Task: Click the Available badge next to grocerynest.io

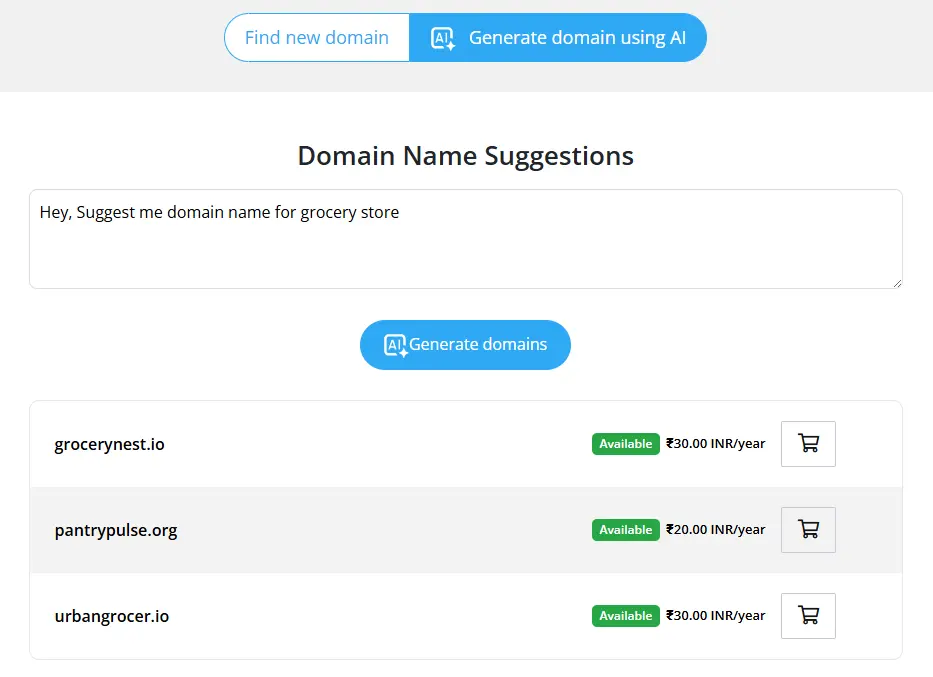Action: [625, 443]
